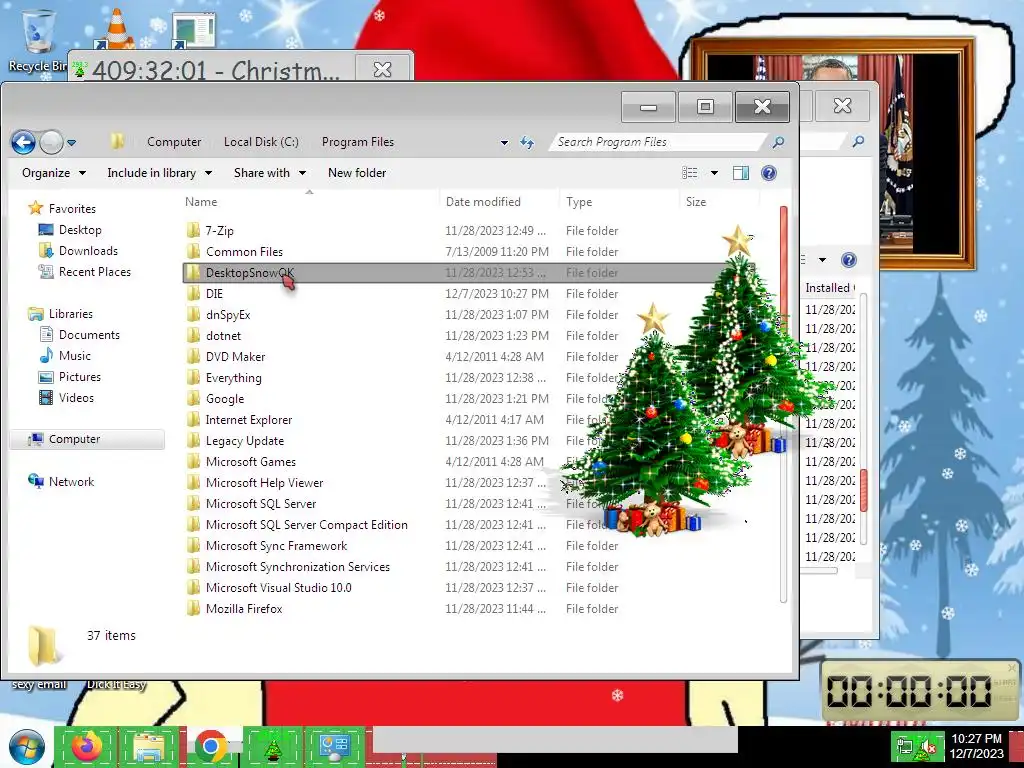The width and height of the screenshot is (1024, 768).
Task: Open Explorer Help question mark icon
Action: coord(769,173)
